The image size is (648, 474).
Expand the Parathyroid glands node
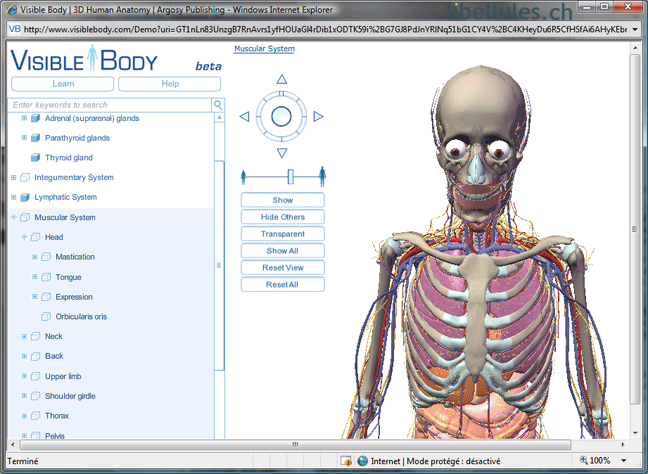pyautogui.click(x=24, y=138)
